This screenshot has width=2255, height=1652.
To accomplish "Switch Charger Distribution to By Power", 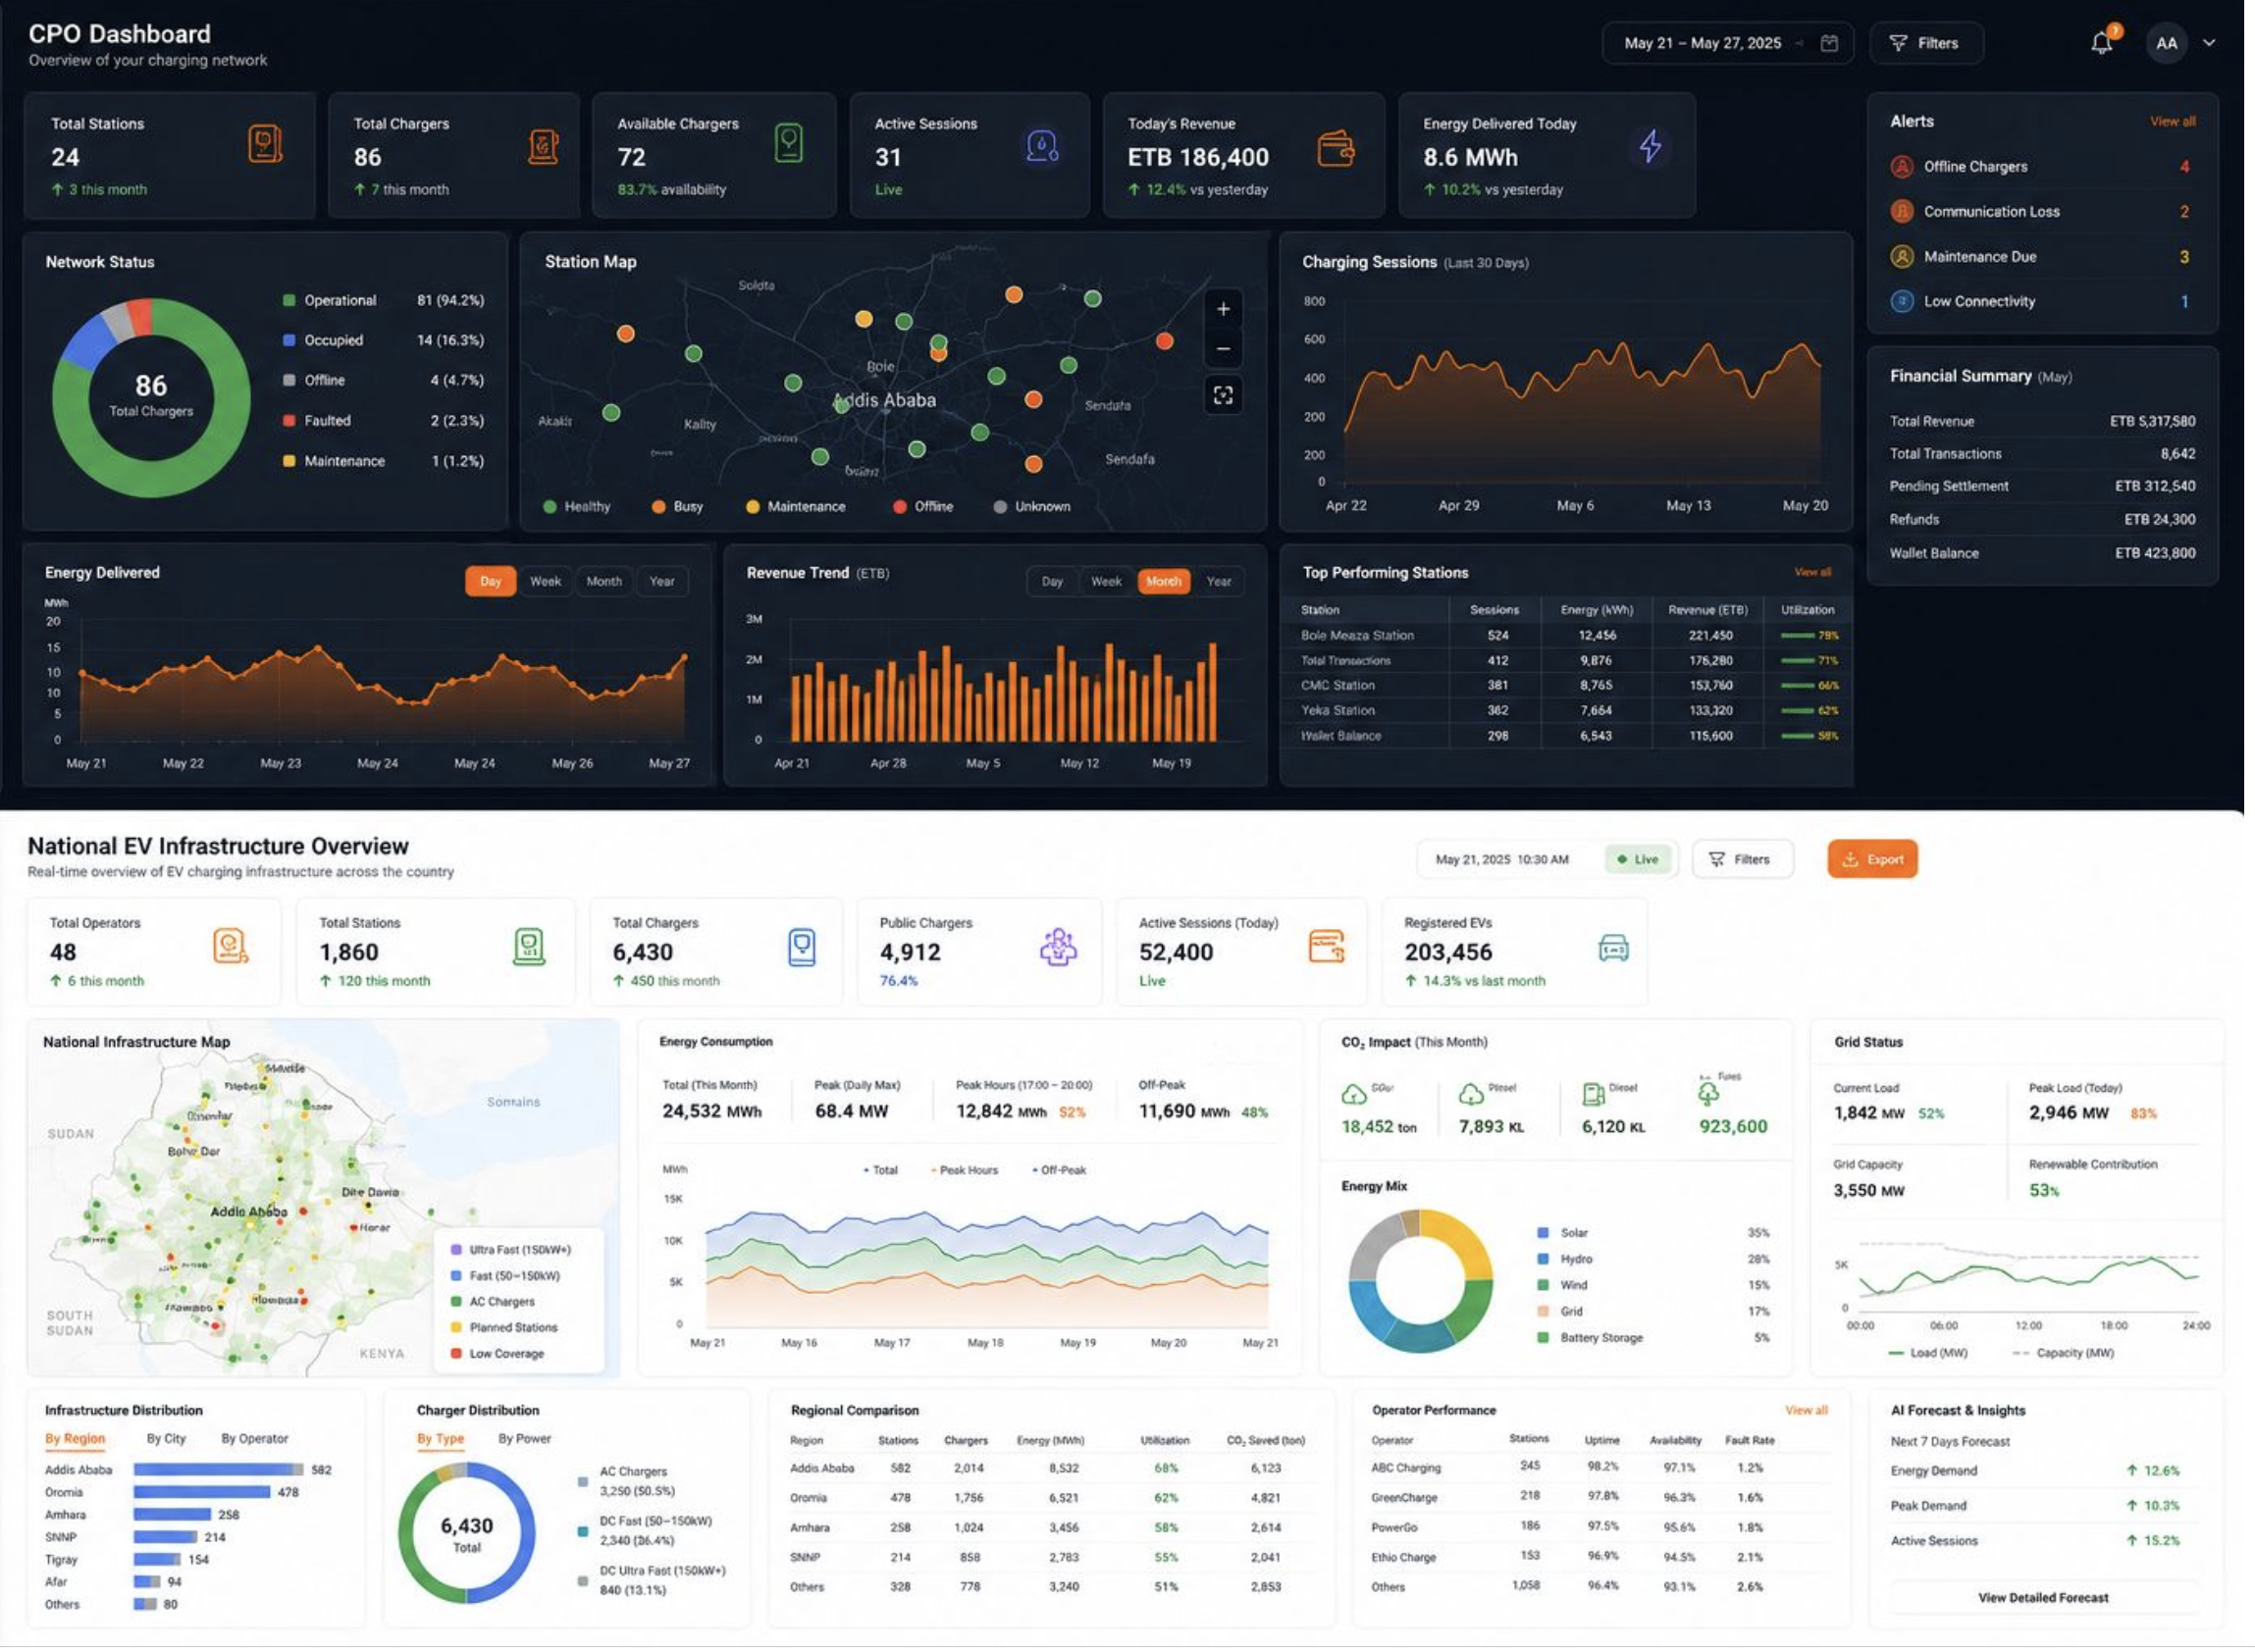I will (x=525, y=1440).
